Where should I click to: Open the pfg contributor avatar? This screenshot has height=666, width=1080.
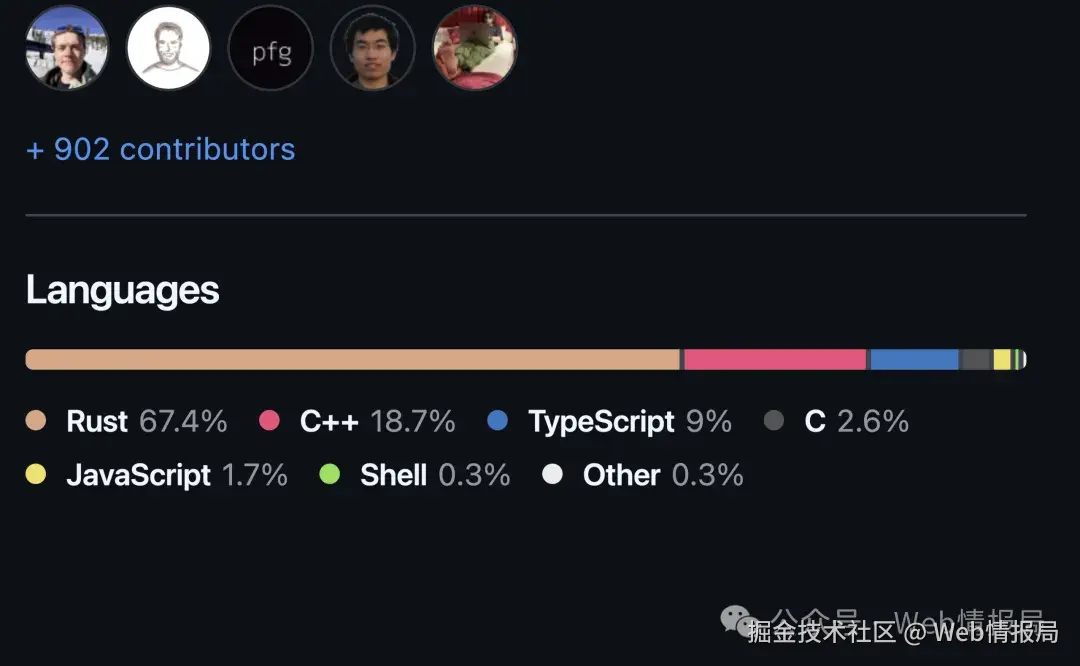pos(271,48)
